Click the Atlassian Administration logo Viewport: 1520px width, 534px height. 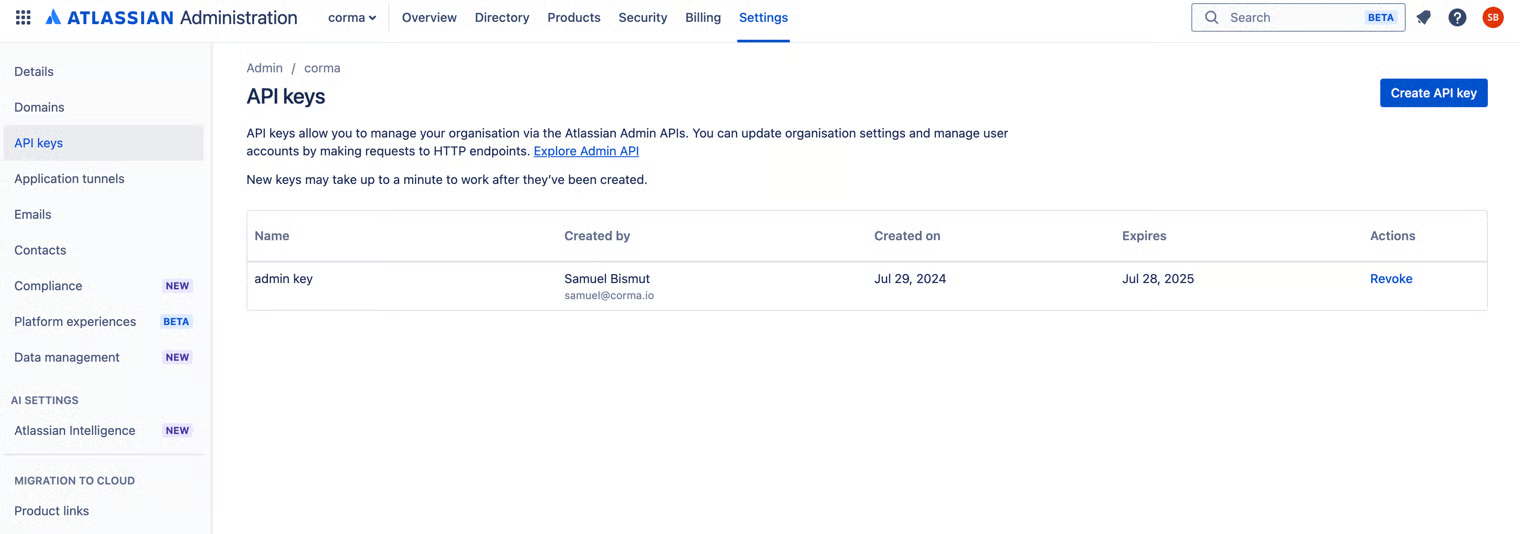[x=171, y=17]
